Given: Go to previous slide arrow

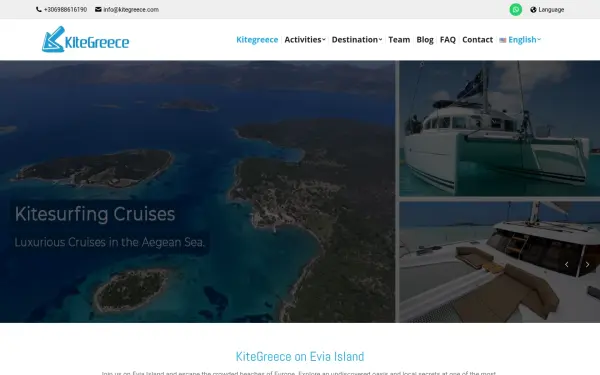Looking at the screenshot, I should click(x=566, y=264).
